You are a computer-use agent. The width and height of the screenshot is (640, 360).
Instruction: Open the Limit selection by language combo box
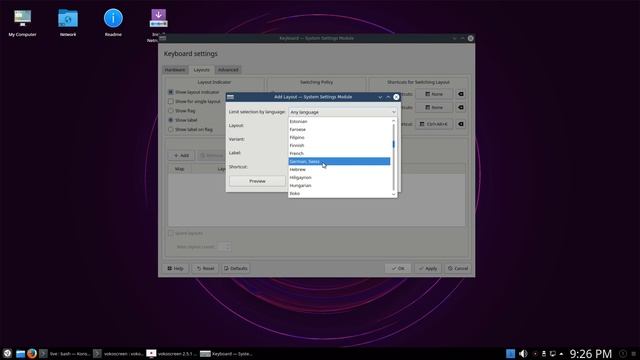tap(343, 112)
